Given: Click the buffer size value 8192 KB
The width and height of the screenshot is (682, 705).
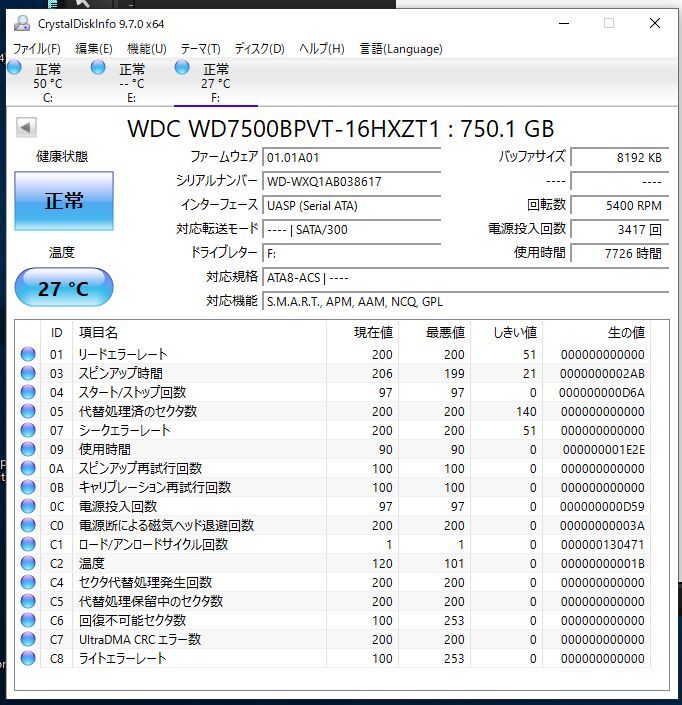Looking at the screenshot, I should point(620,157).
